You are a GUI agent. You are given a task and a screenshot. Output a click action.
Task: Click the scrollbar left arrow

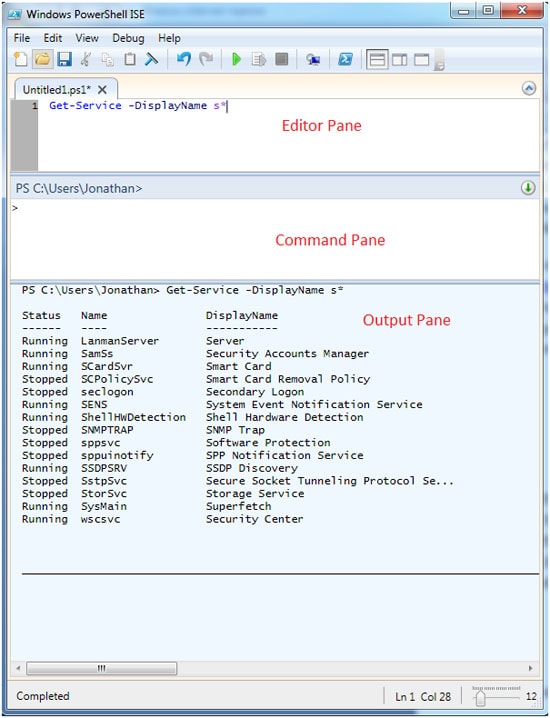tap(18, 669)
